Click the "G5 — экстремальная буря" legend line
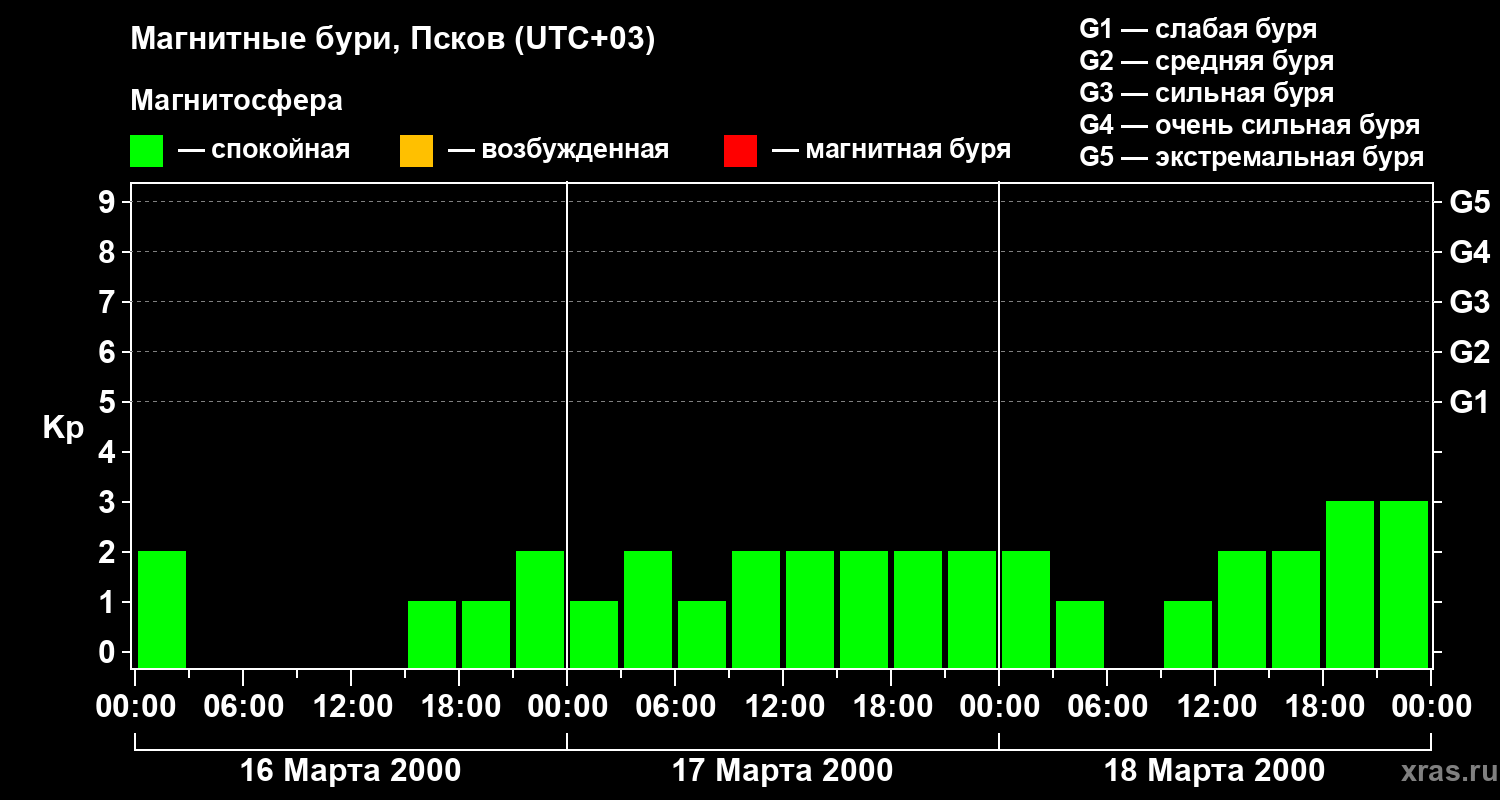 pos(1251,157)
